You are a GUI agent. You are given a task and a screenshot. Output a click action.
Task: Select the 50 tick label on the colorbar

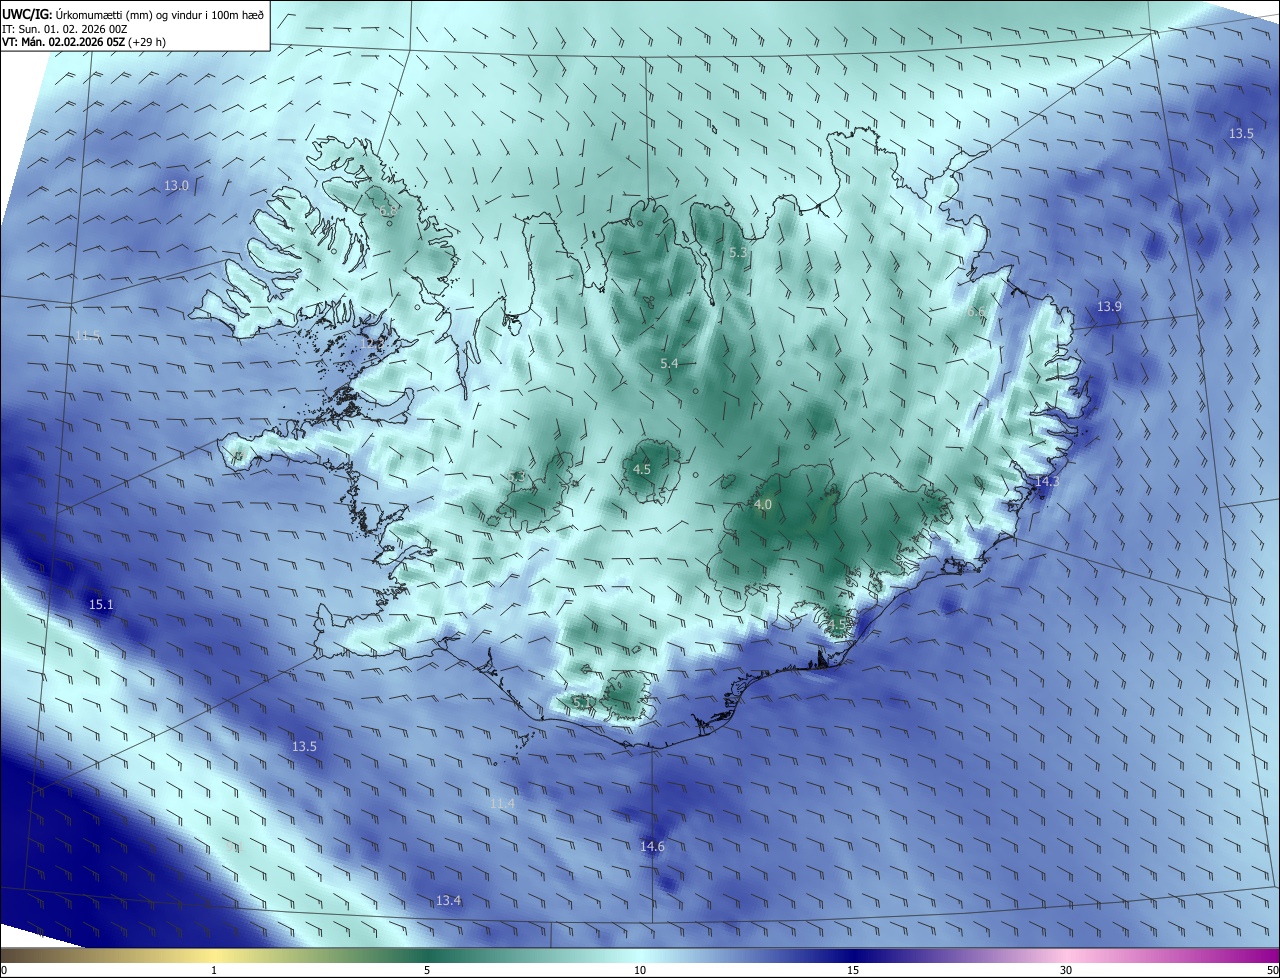click(1272, 970)
